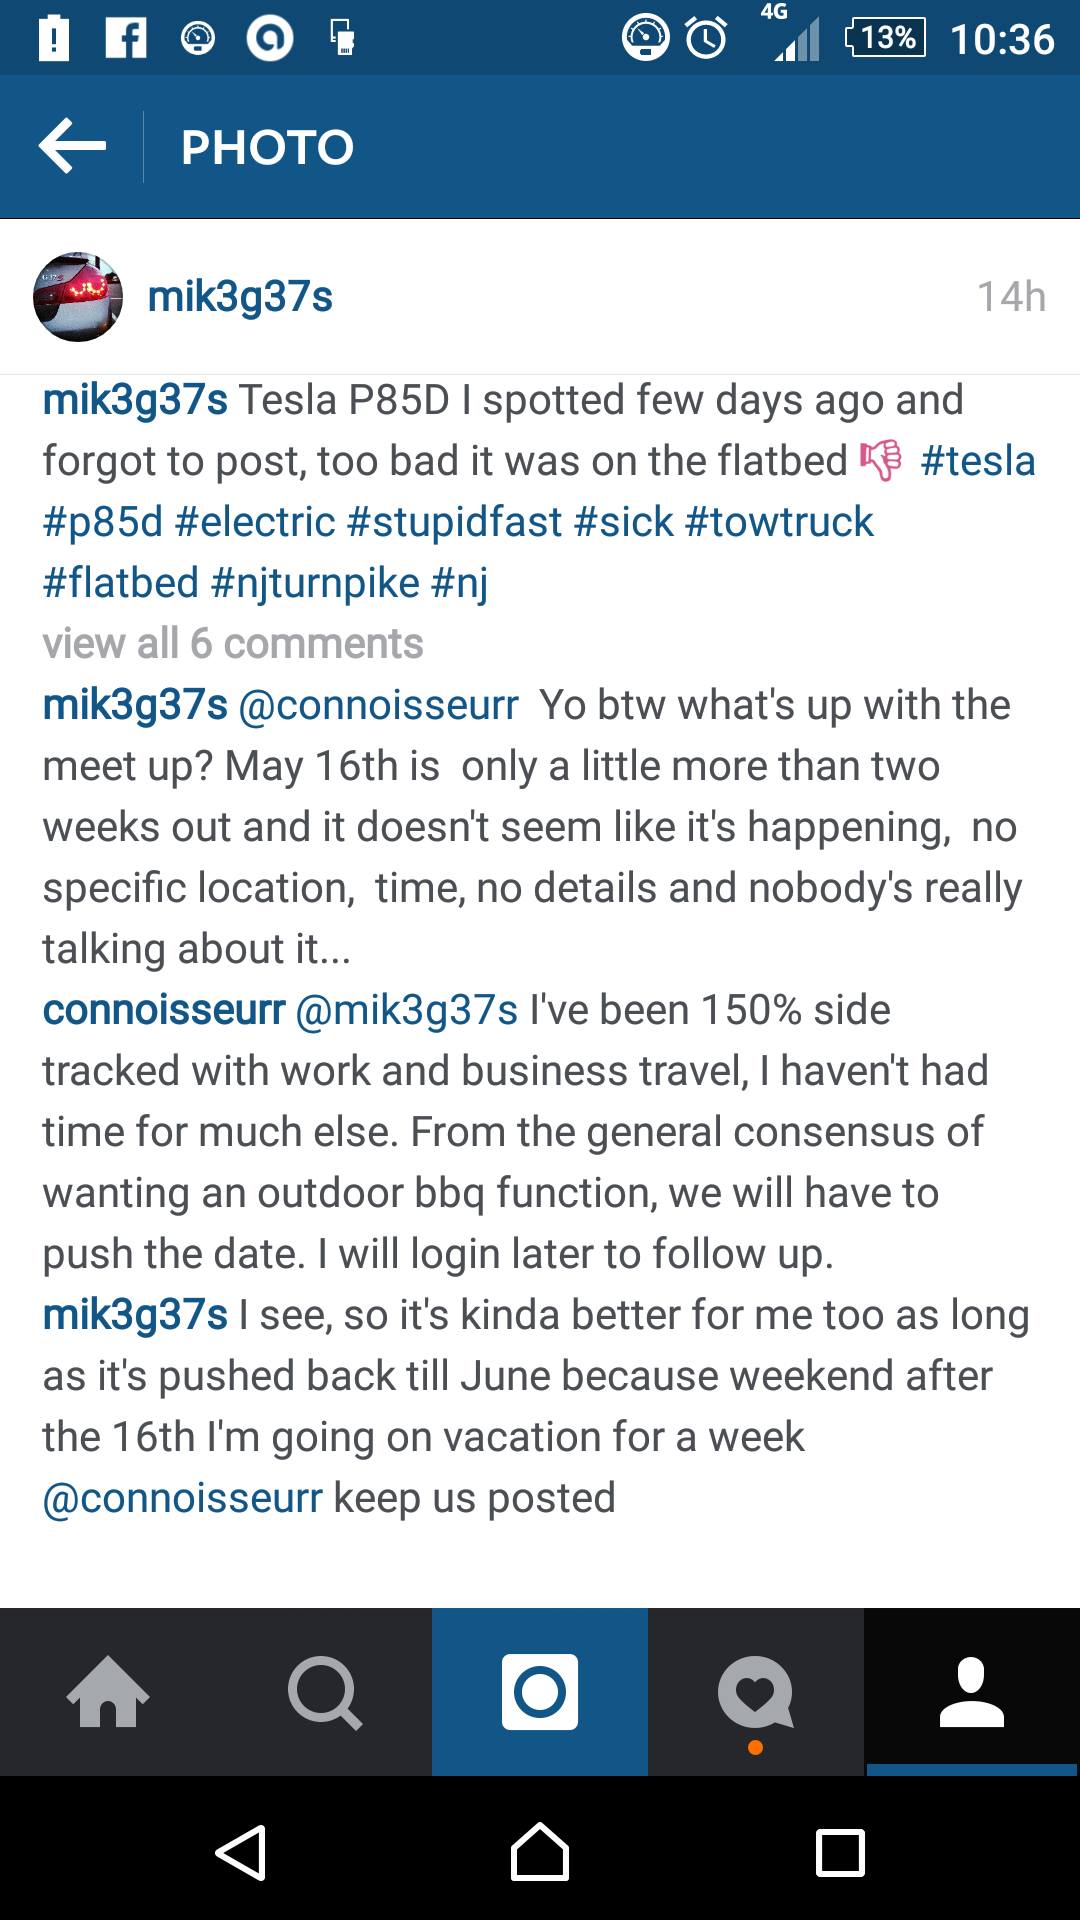1080x1920 pixels.
Task: Open the Search explore tab
Action: [x=324, y=1692]
